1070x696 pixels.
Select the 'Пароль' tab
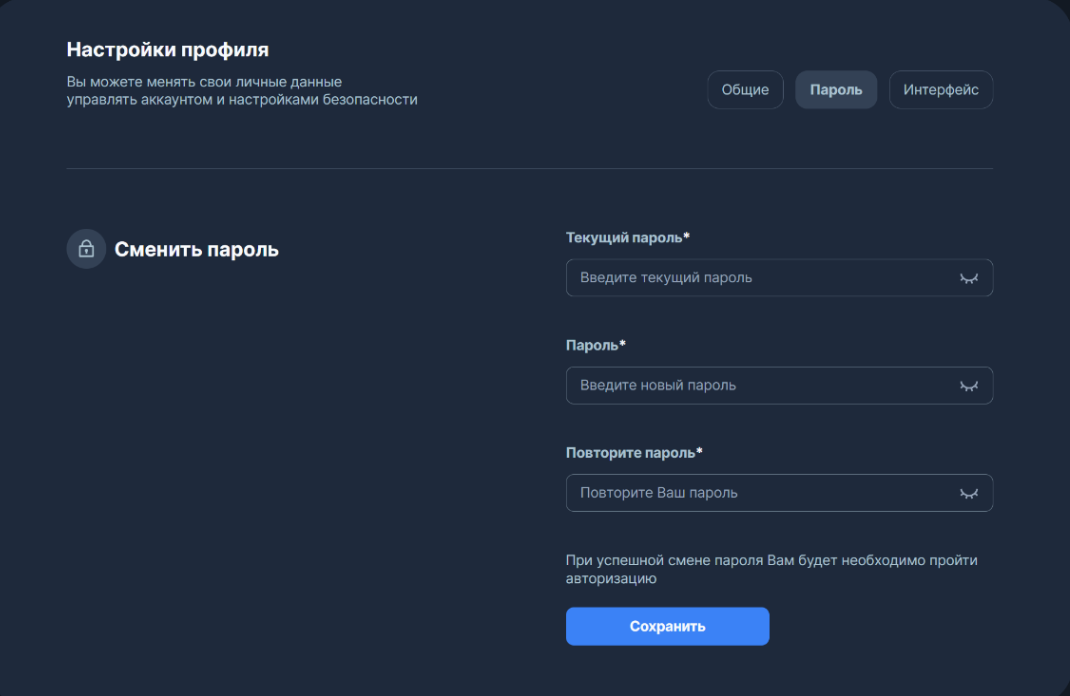836,89
